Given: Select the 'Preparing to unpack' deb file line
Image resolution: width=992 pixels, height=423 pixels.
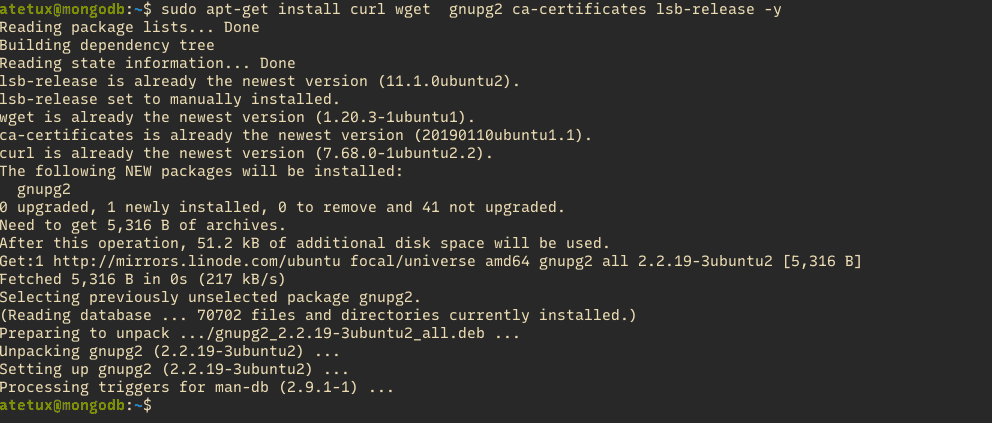Looking at the screenshot, I should [x=260, y=333].
